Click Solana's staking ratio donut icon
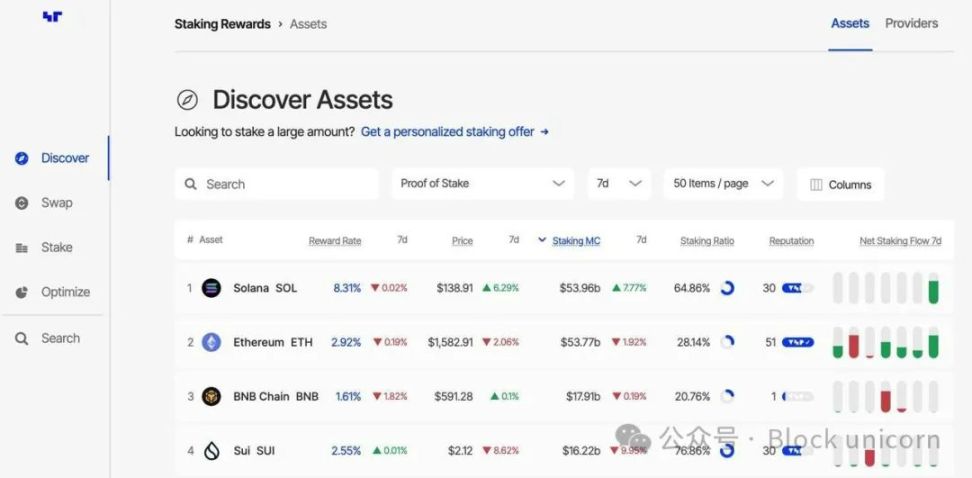This screenshot has height=478, width=972. click(727, 288)
